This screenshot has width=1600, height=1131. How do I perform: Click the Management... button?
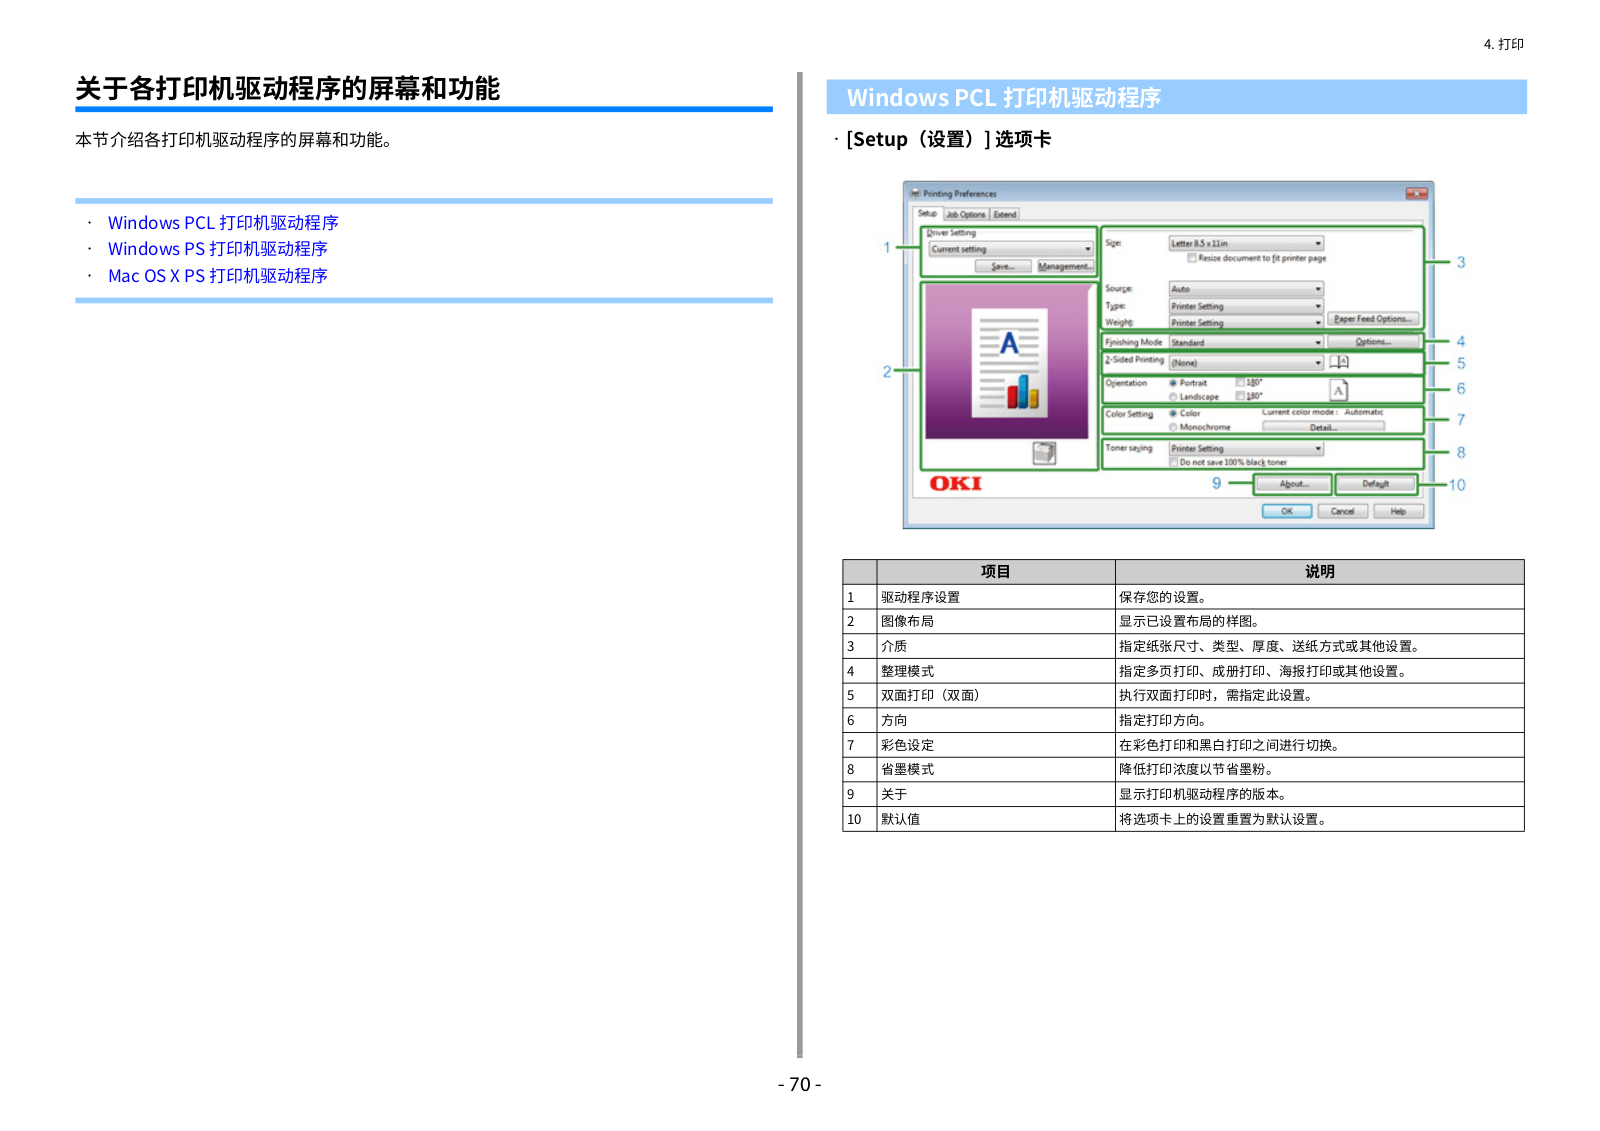click(x=1065, y=266)
